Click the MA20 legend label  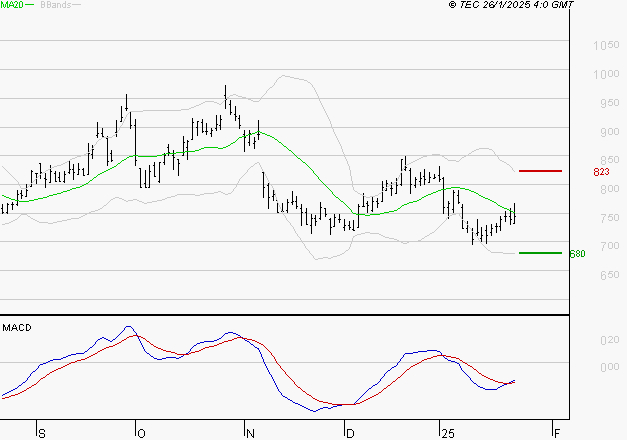(x=12, y=5)
